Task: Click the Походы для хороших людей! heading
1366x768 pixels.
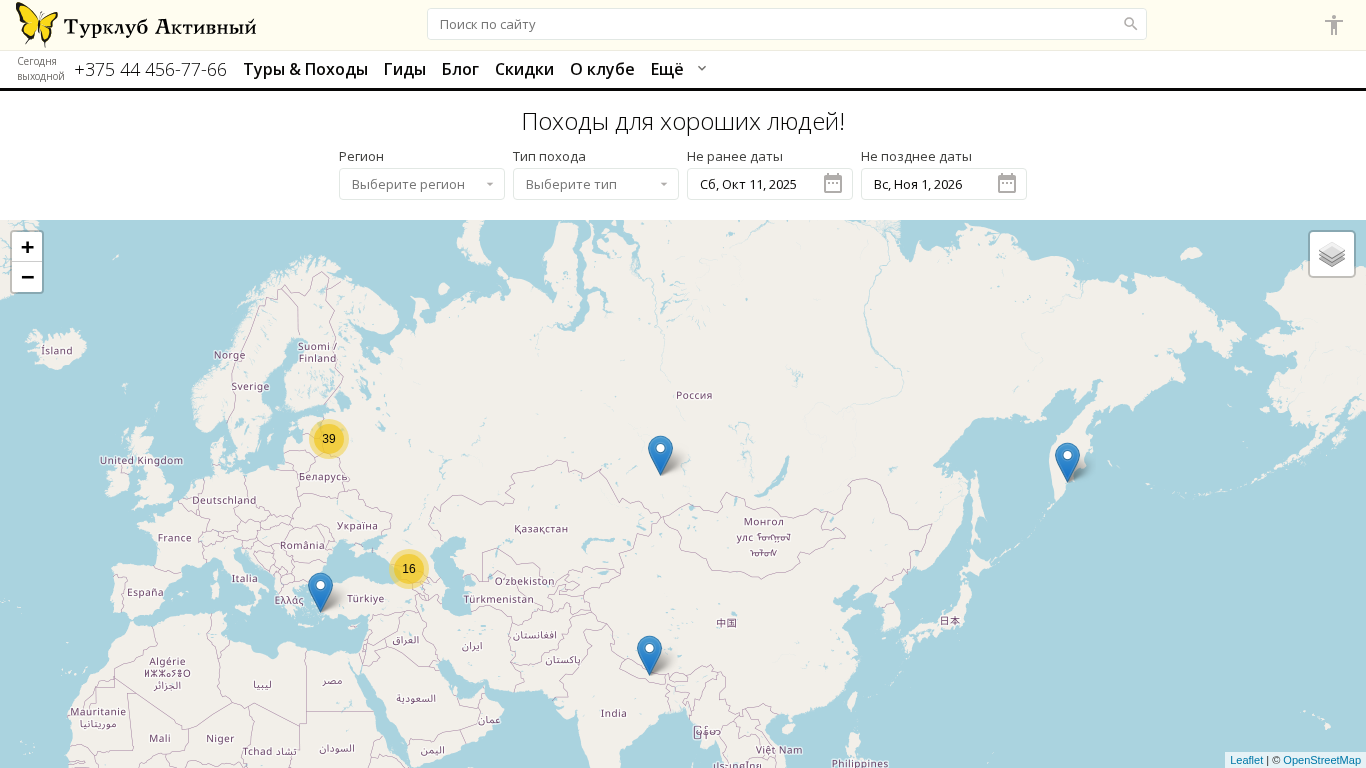Action: click(x=683, y=122)
